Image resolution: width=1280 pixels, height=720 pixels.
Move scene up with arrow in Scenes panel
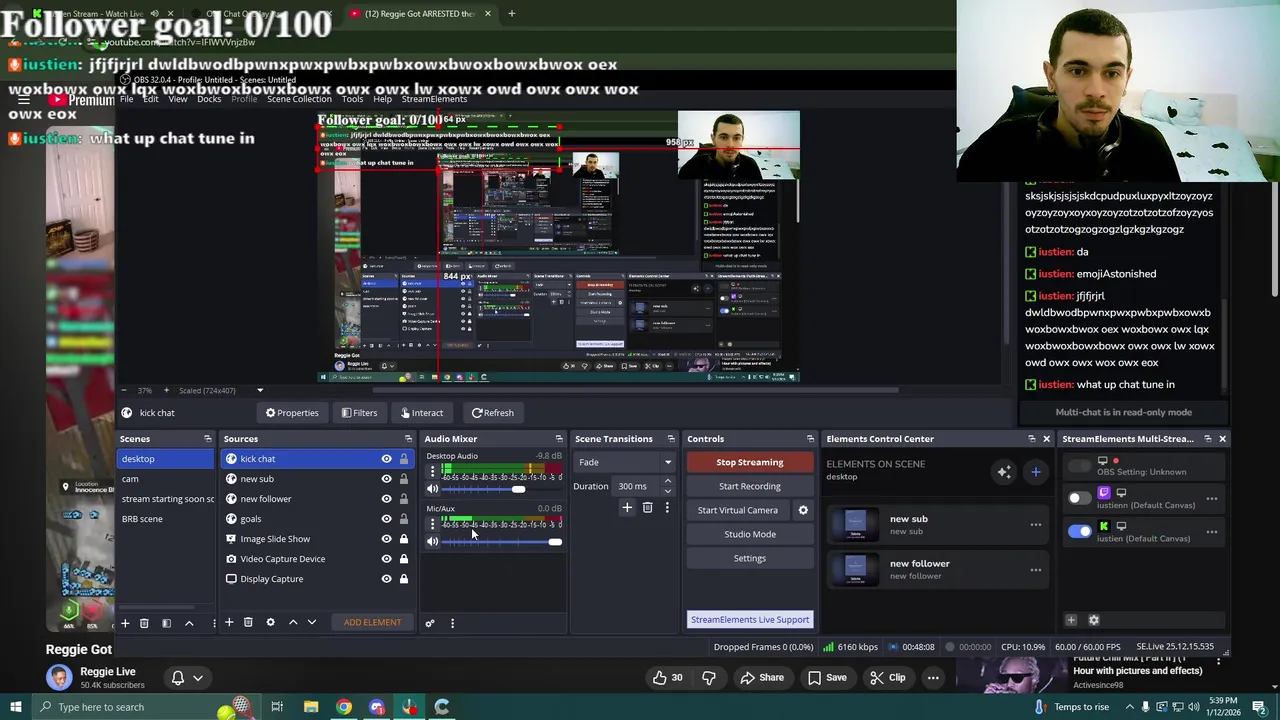(x=189, y=623)
